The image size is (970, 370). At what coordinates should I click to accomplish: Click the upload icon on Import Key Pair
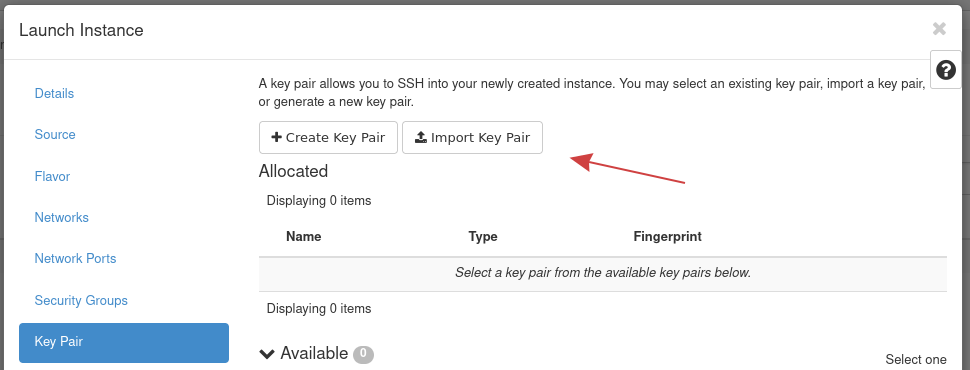(x=421, y=137)
